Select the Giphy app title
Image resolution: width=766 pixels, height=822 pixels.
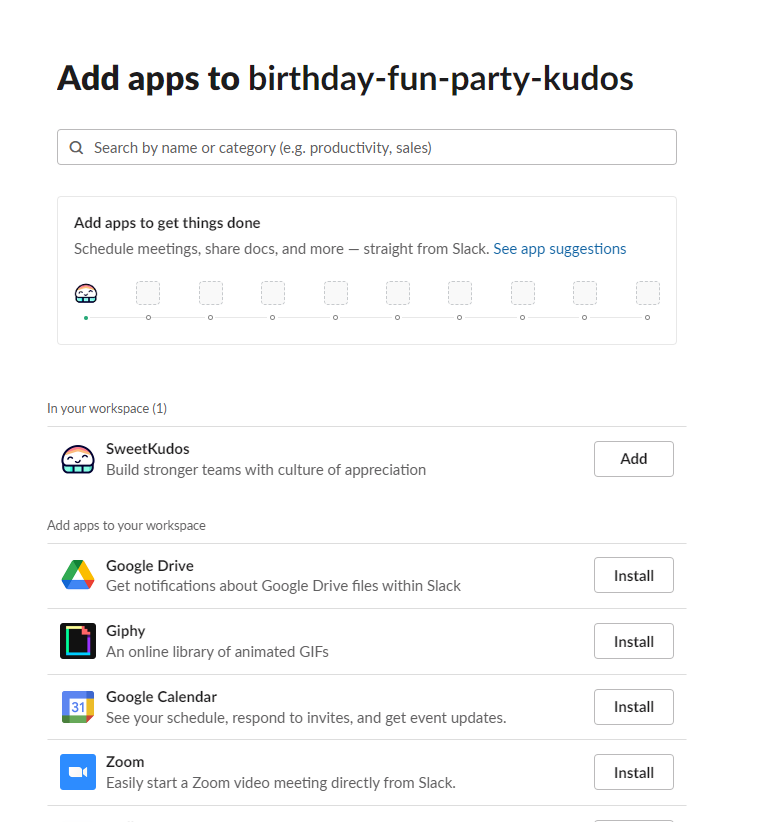point(126,631)
